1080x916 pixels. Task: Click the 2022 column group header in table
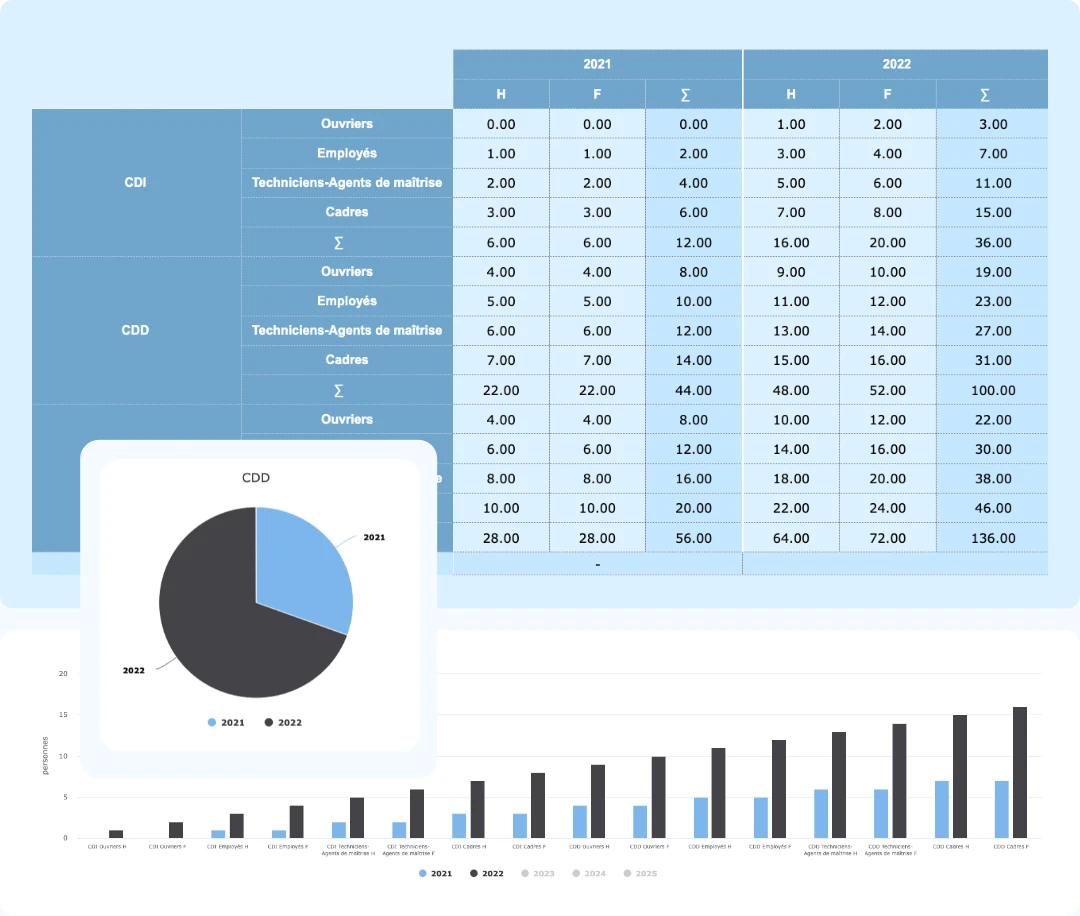point(896,64)
